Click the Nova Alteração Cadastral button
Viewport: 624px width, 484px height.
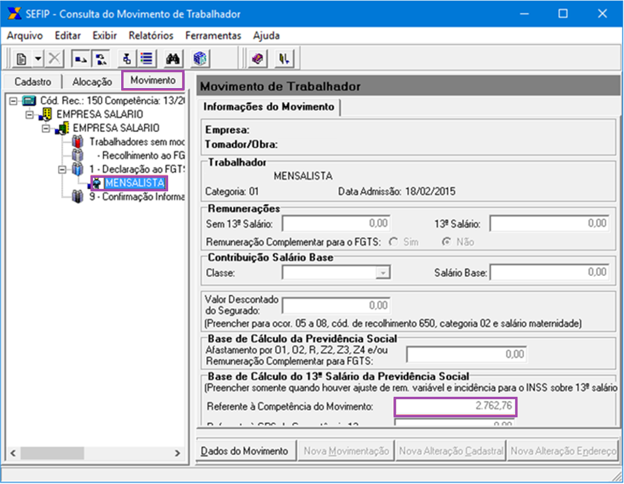451,451
